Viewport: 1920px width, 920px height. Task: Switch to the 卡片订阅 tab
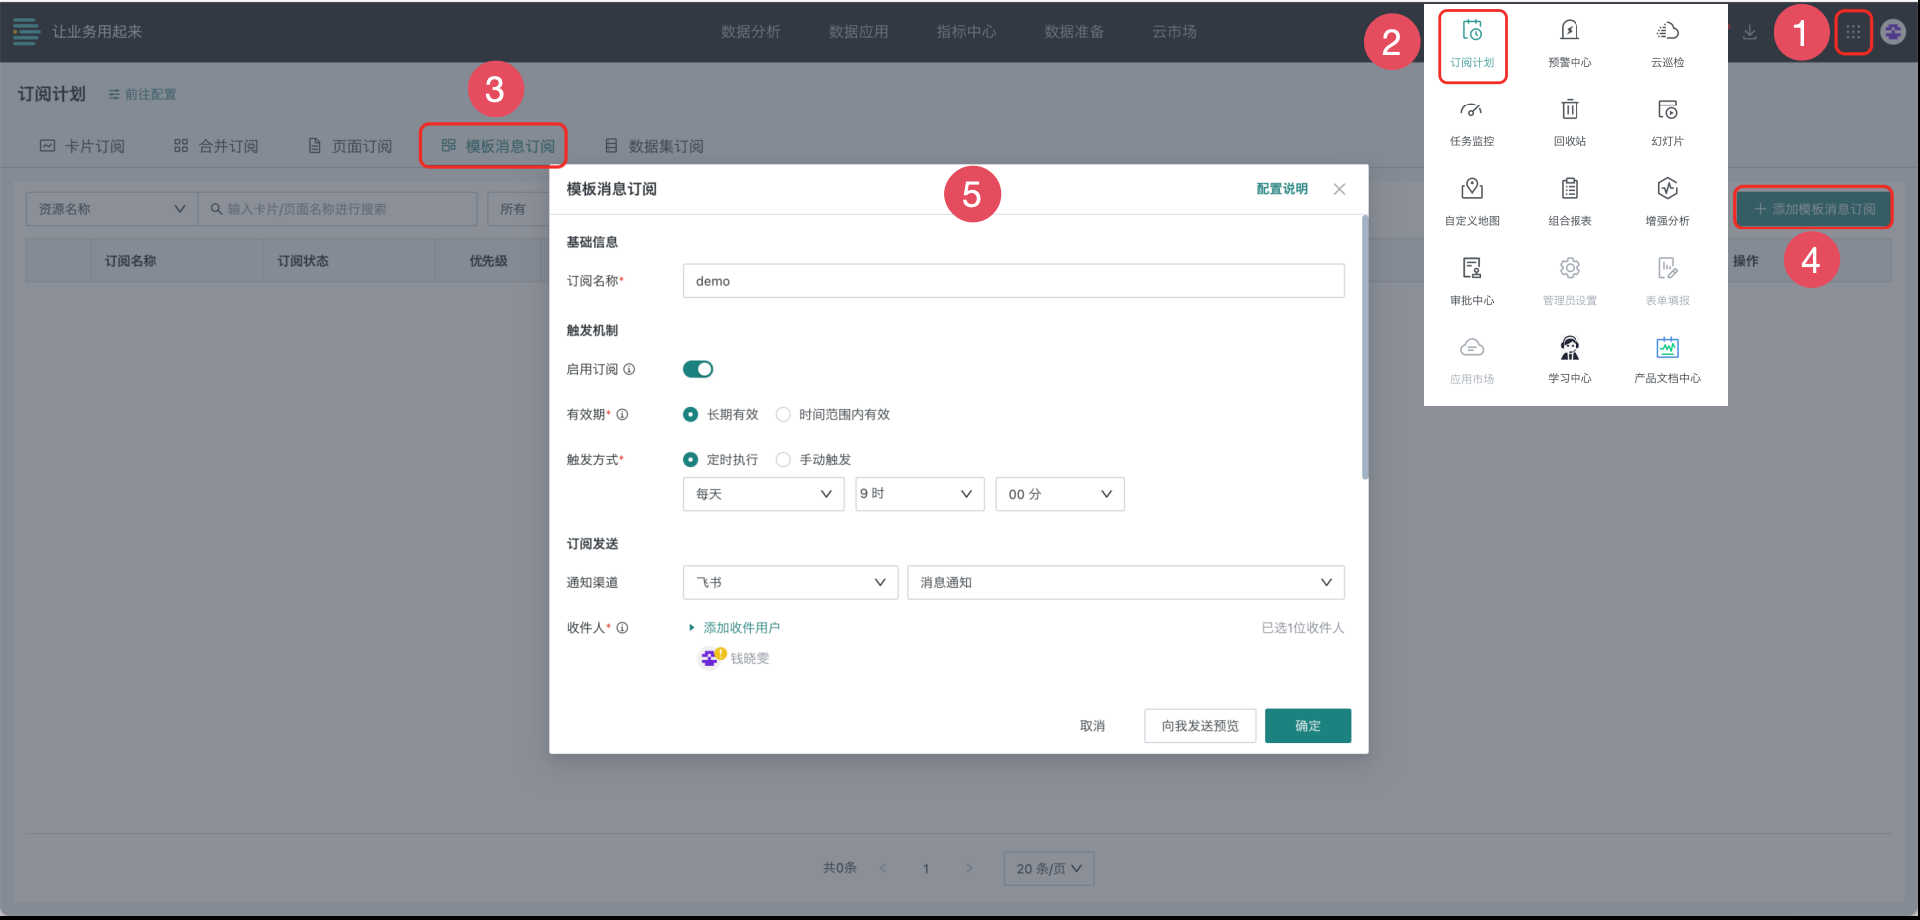click(83, 146)
